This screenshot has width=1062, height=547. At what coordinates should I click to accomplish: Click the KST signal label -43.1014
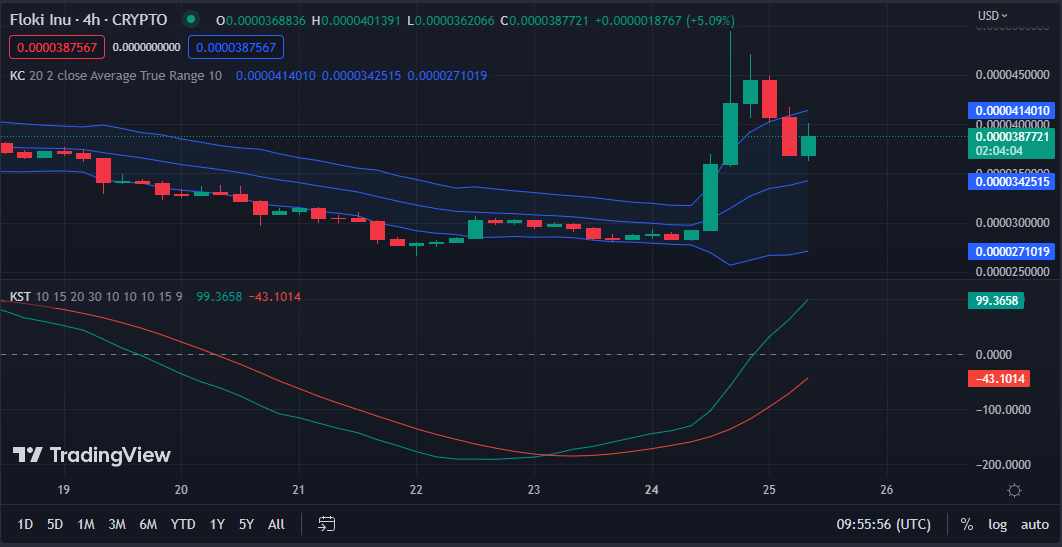pos(1000,378)
